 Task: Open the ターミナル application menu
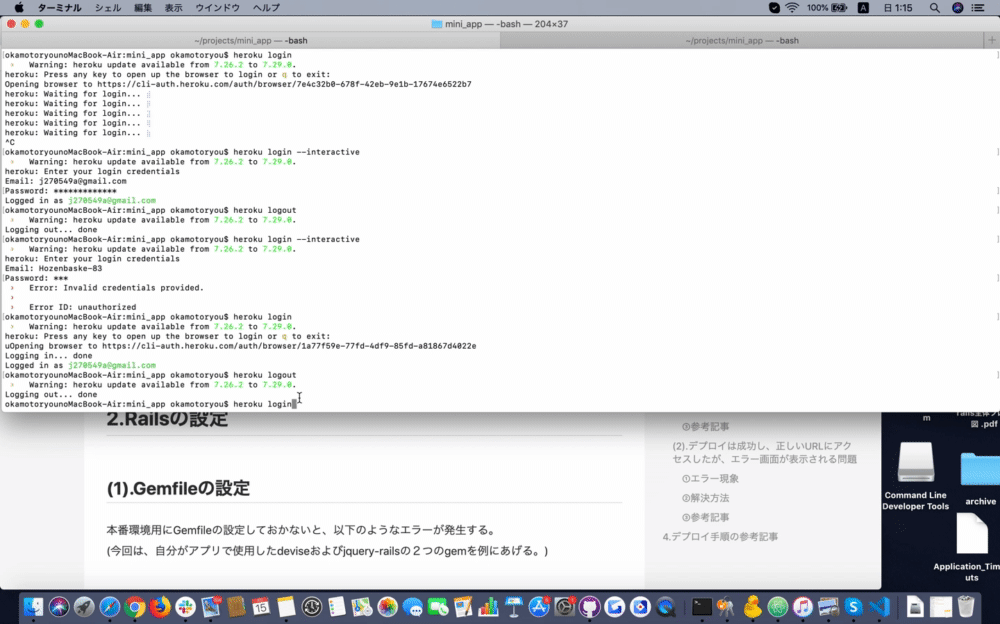[59, 8]
